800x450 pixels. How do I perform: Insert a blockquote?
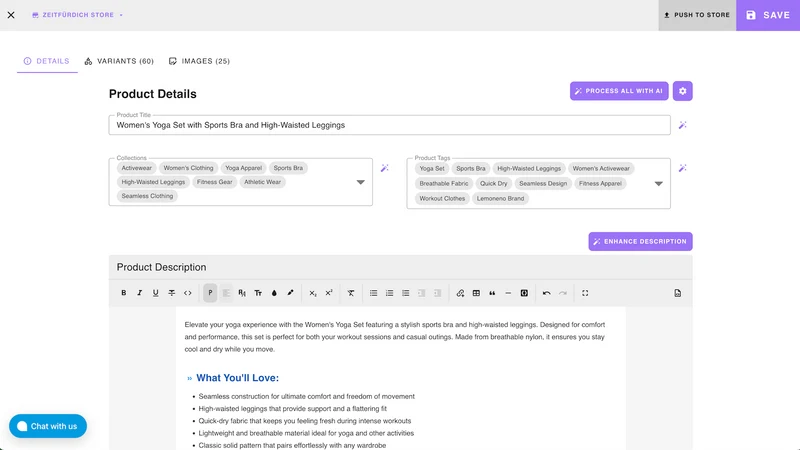pos(492,293)
